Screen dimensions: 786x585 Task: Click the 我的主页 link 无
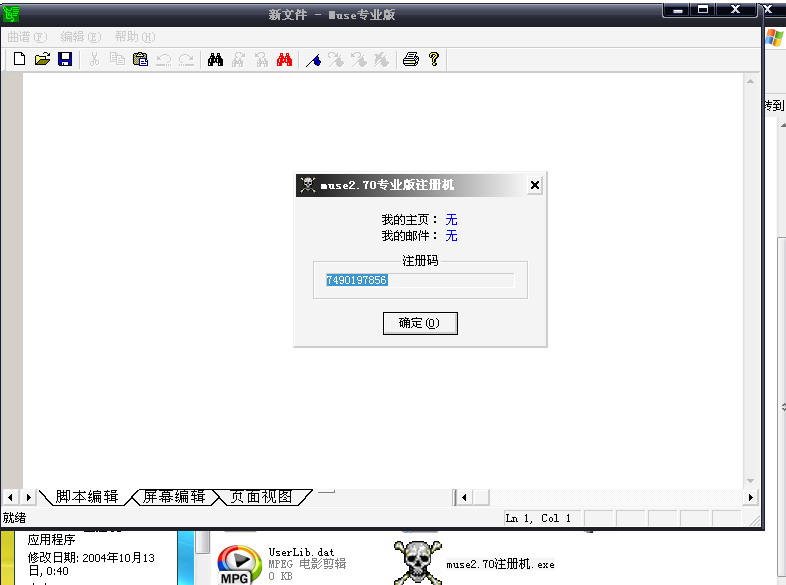pyautogui.click(x=451, y=220)
